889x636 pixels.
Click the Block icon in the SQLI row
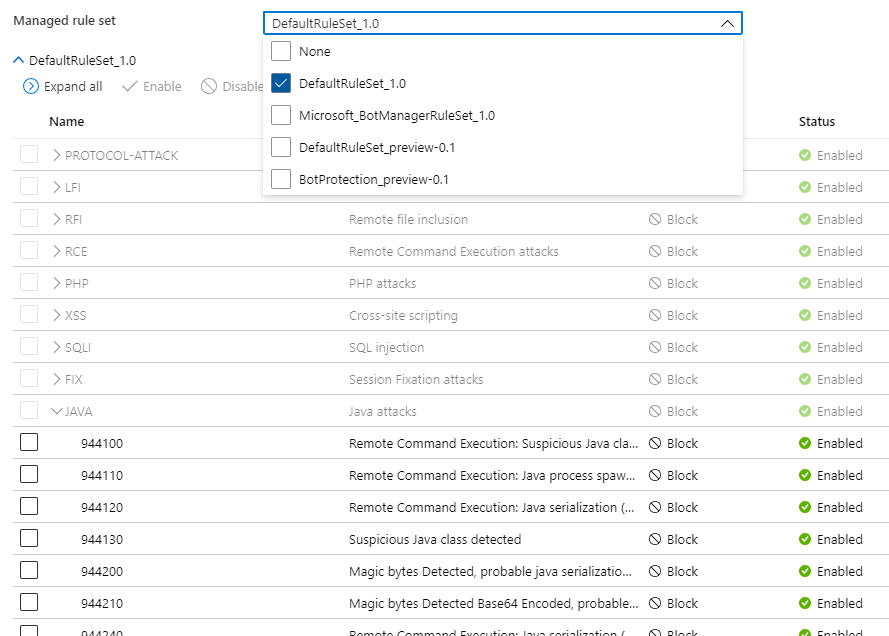655,347
